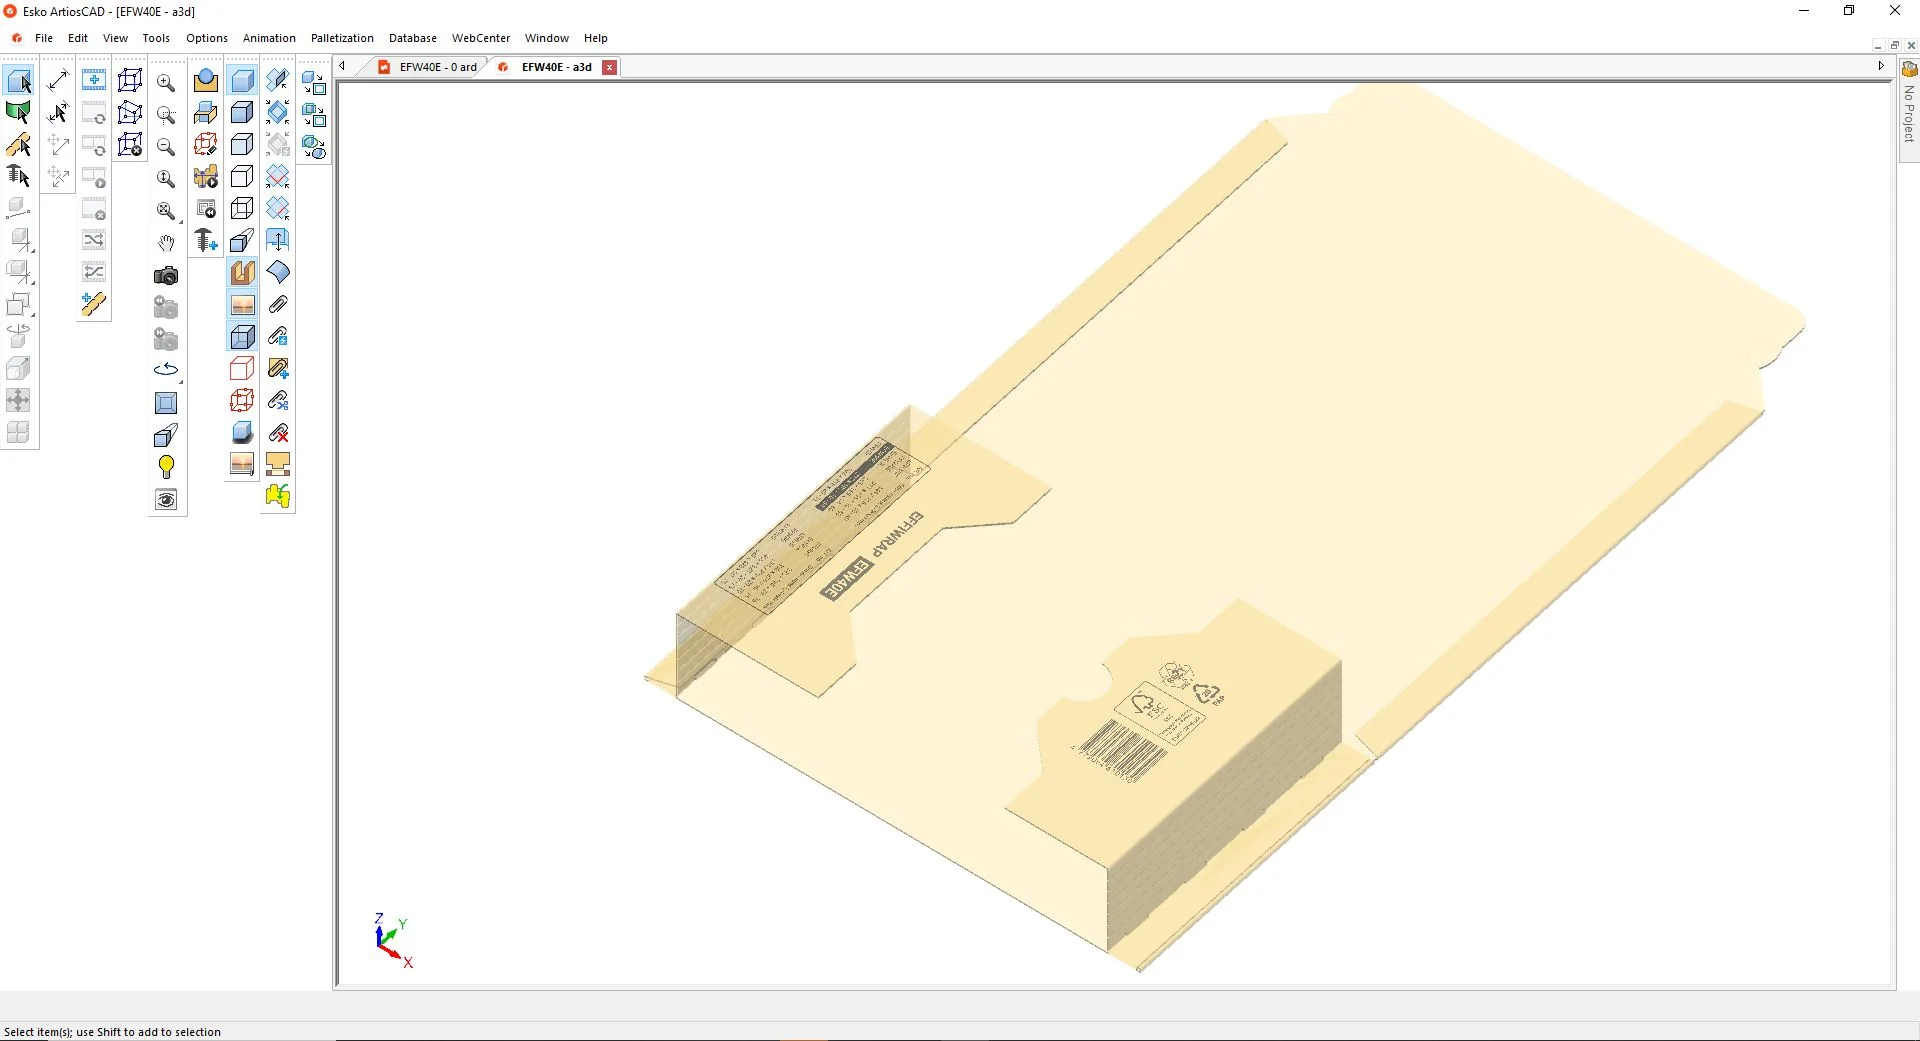Select the design selection arrow tool

[19, 81]
